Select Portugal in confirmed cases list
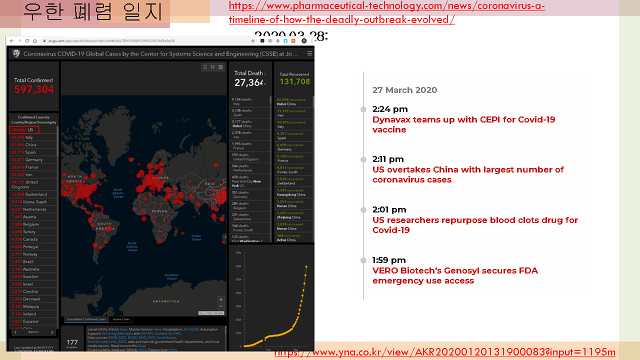Image resolution: width=640 pixels, height=360 pixels. point(33,247)
